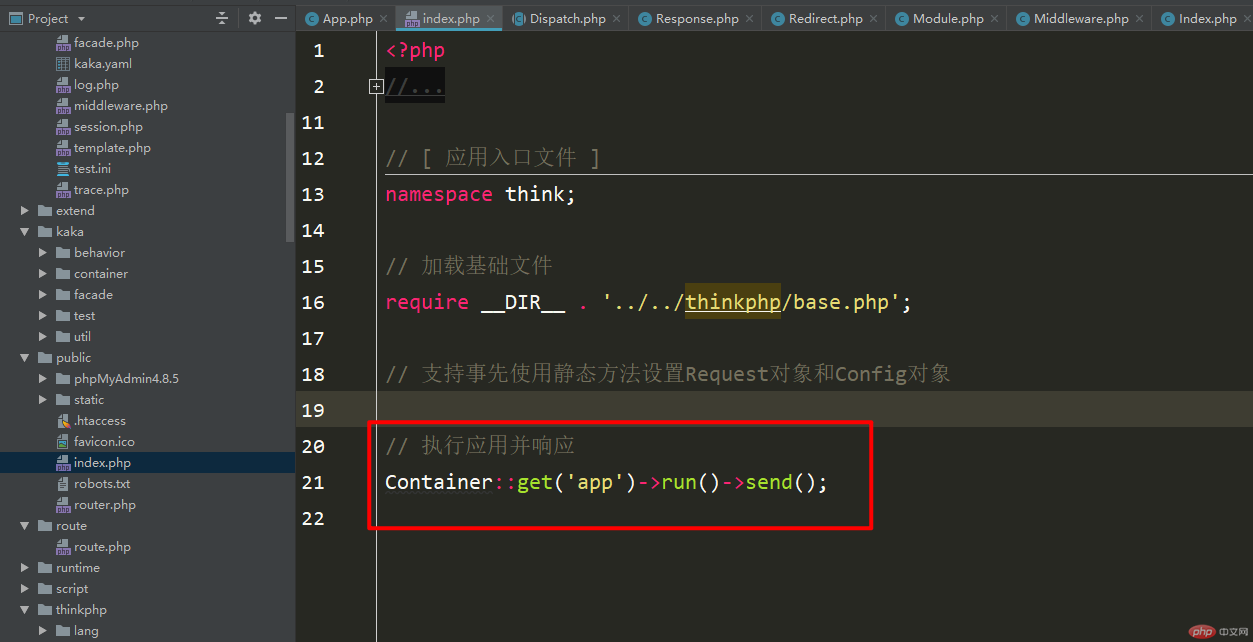1253x642 pixels.
Task: Select facade.php in project tree
Action: pyautogui.click(x=106, y=43)
